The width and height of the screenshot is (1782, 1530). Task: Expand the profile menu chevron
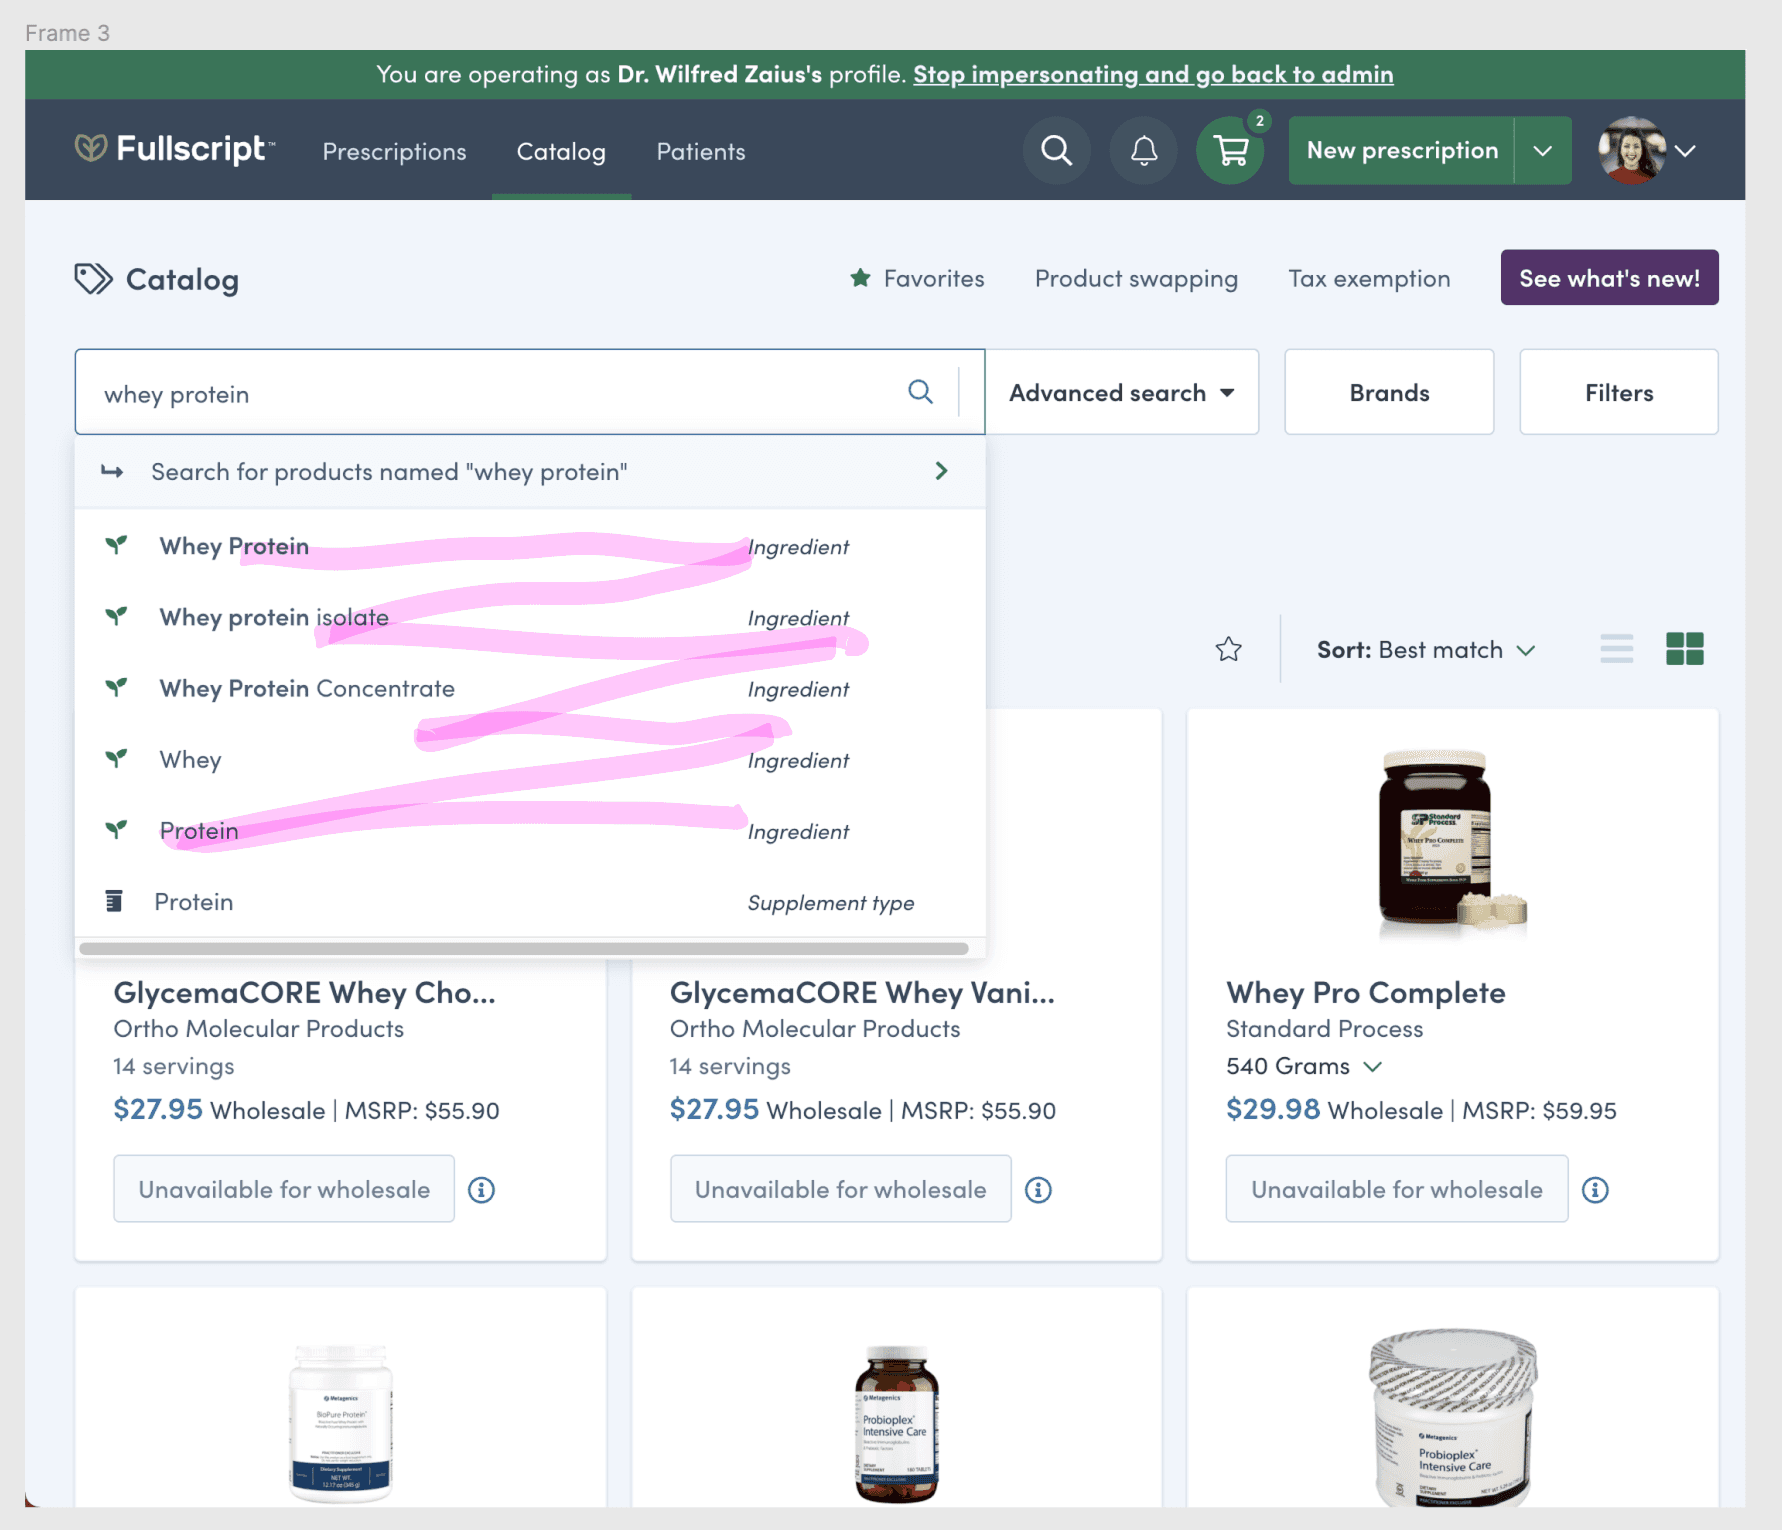coord(1686,151)
